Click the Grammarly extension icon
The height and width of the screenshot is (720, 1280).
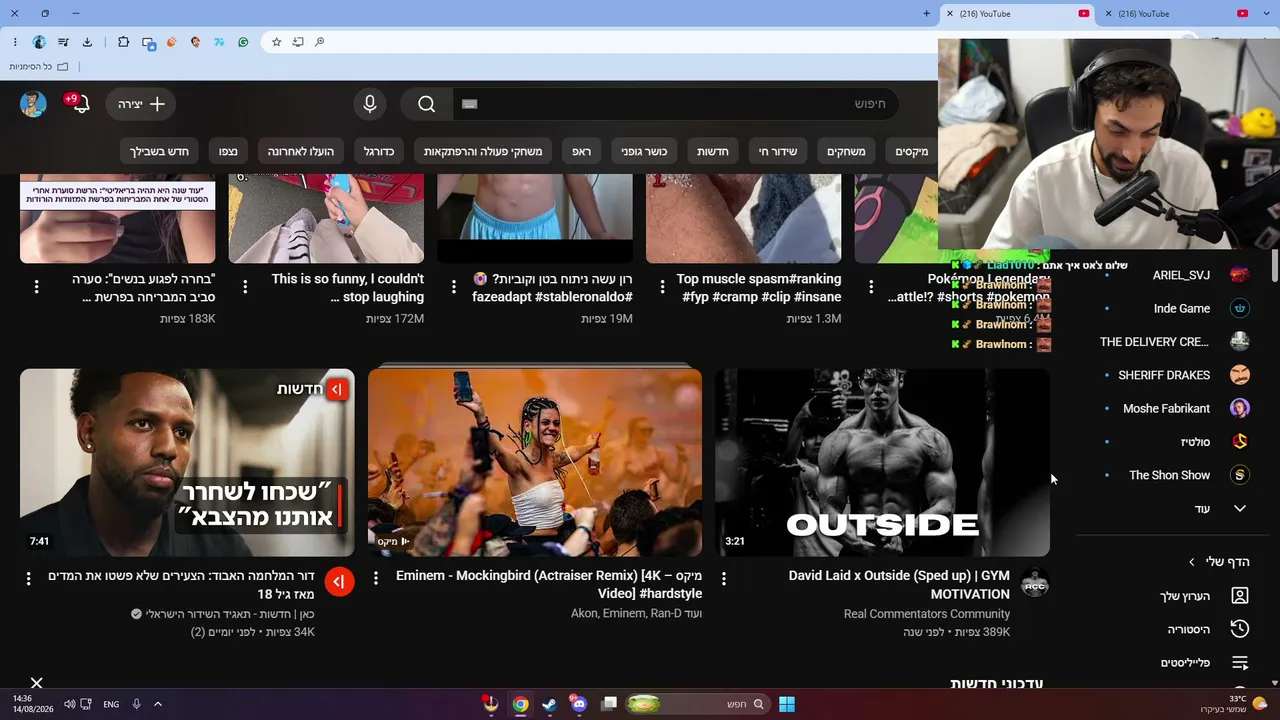tap(243, 42)
